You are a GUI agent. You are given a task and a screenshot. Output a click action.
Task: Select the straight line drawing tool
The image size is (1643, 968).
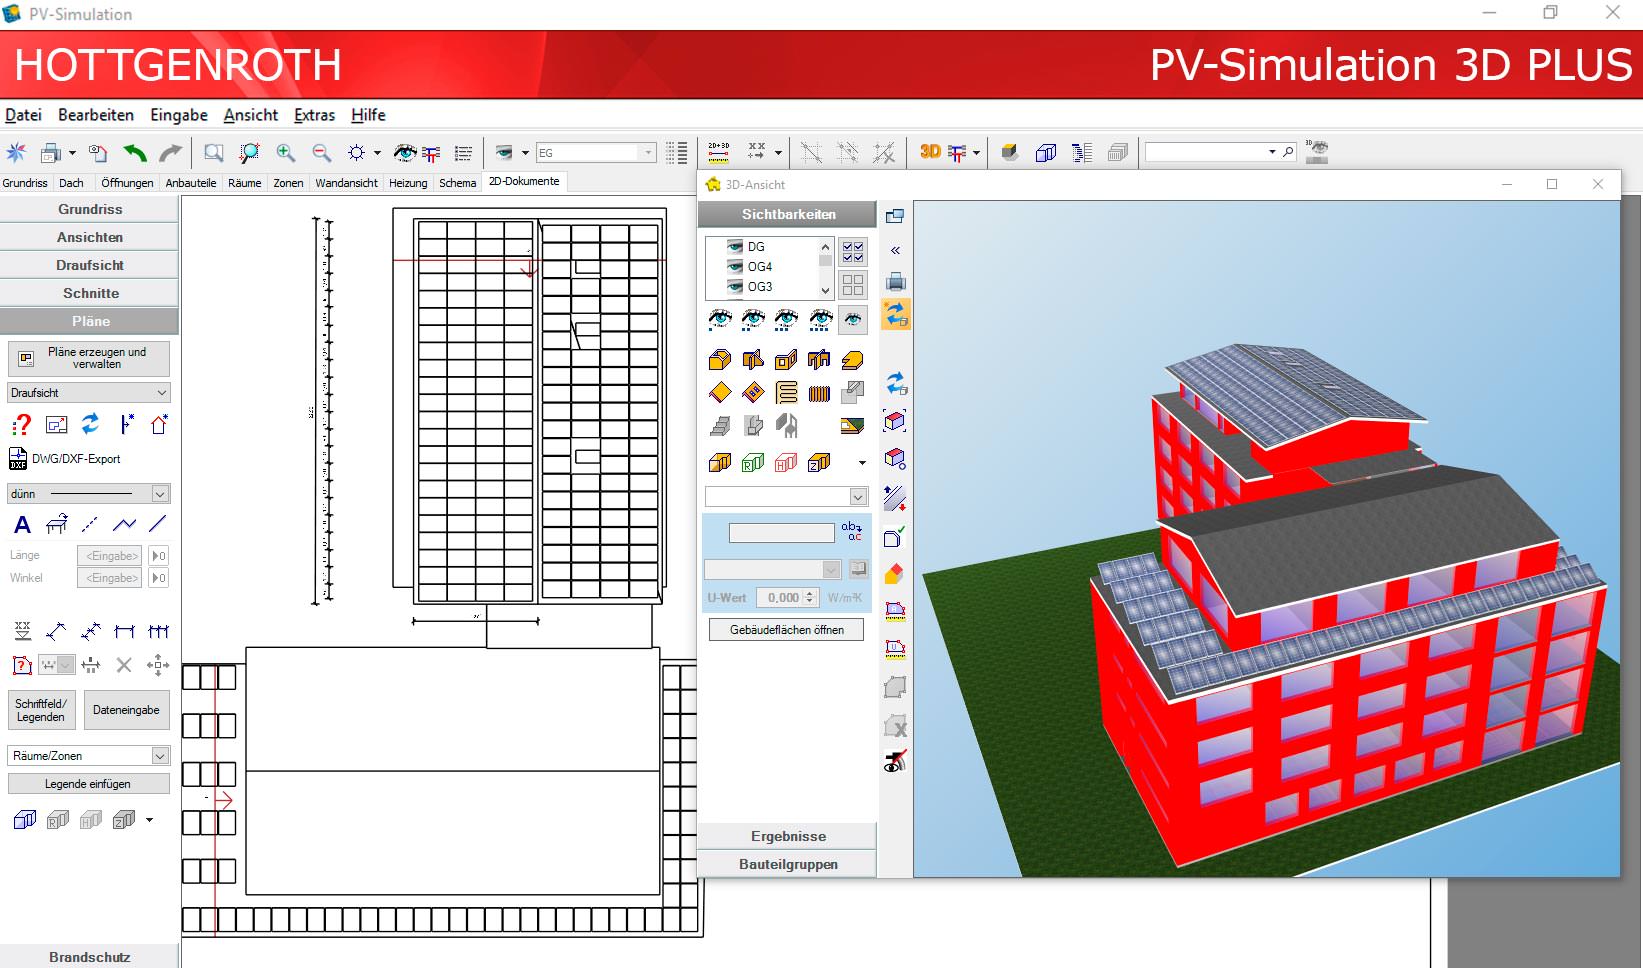(x=158, y=524)
